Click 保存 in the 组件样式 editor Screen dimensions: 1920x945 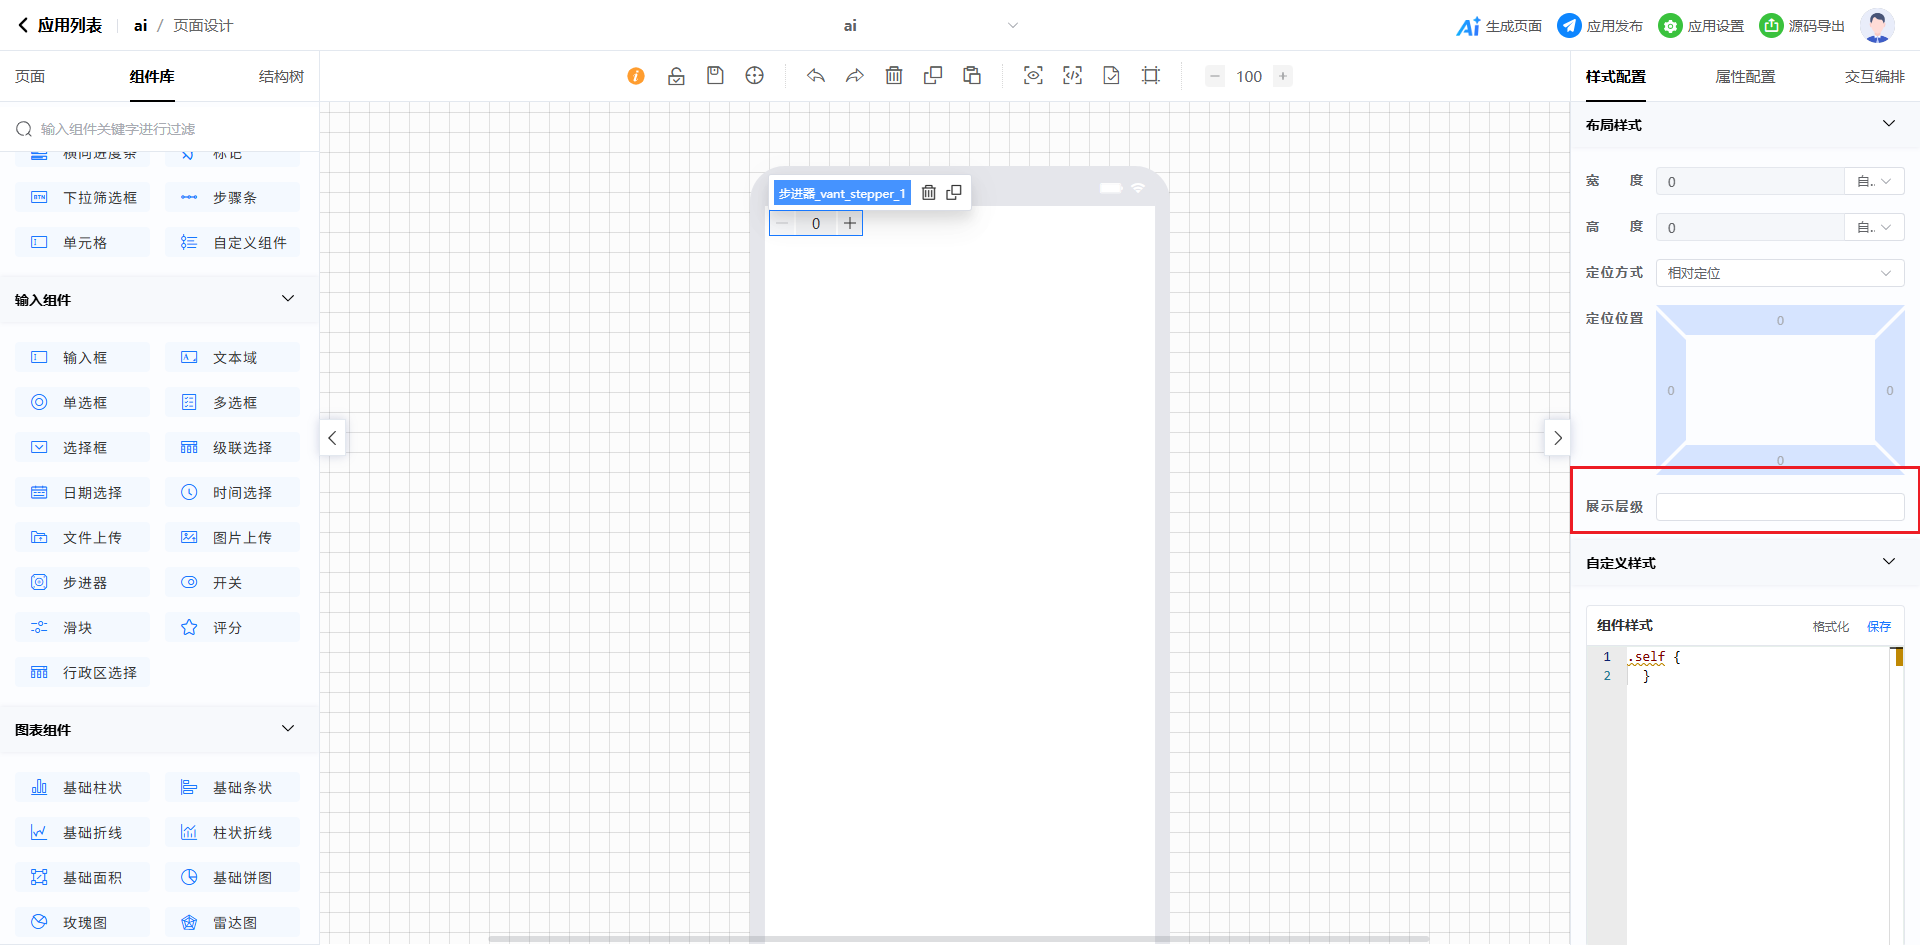[1878, 626]
